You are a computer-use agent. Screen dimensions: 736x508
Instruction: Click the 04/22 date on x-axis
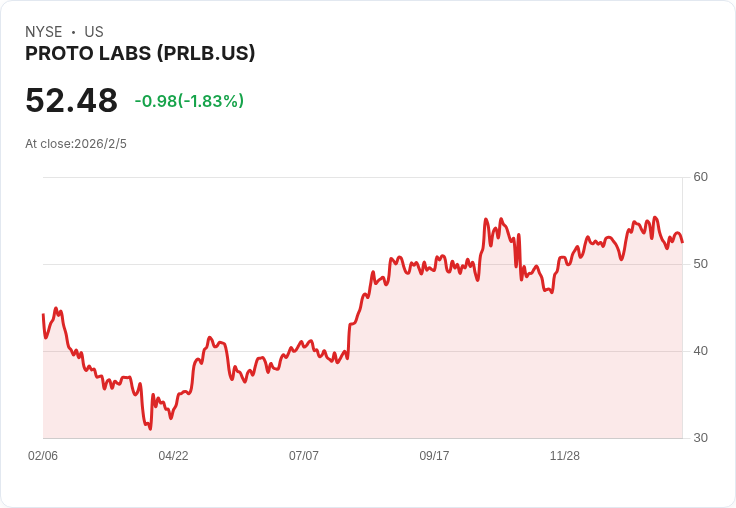[x=173, y=455]
